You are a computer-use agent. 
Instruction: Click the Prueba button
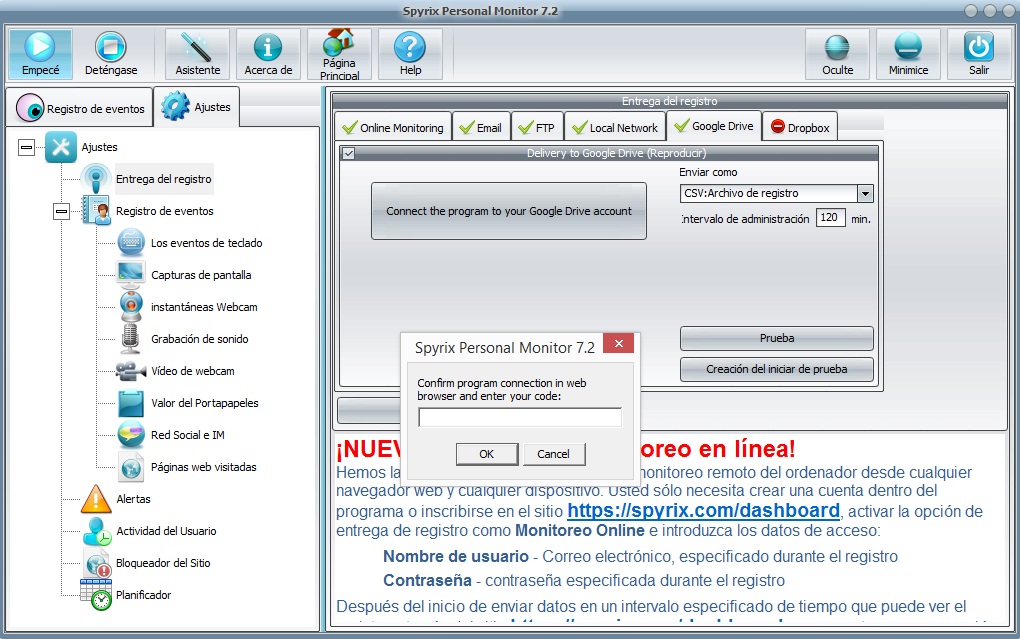pos(777,338)
